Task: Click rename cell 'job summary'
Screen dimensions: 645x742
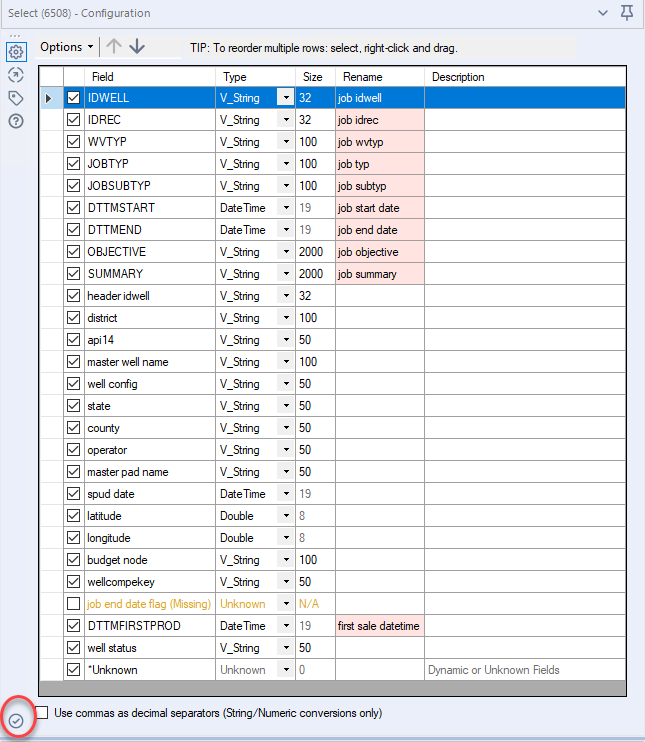Action: [380, 274]
